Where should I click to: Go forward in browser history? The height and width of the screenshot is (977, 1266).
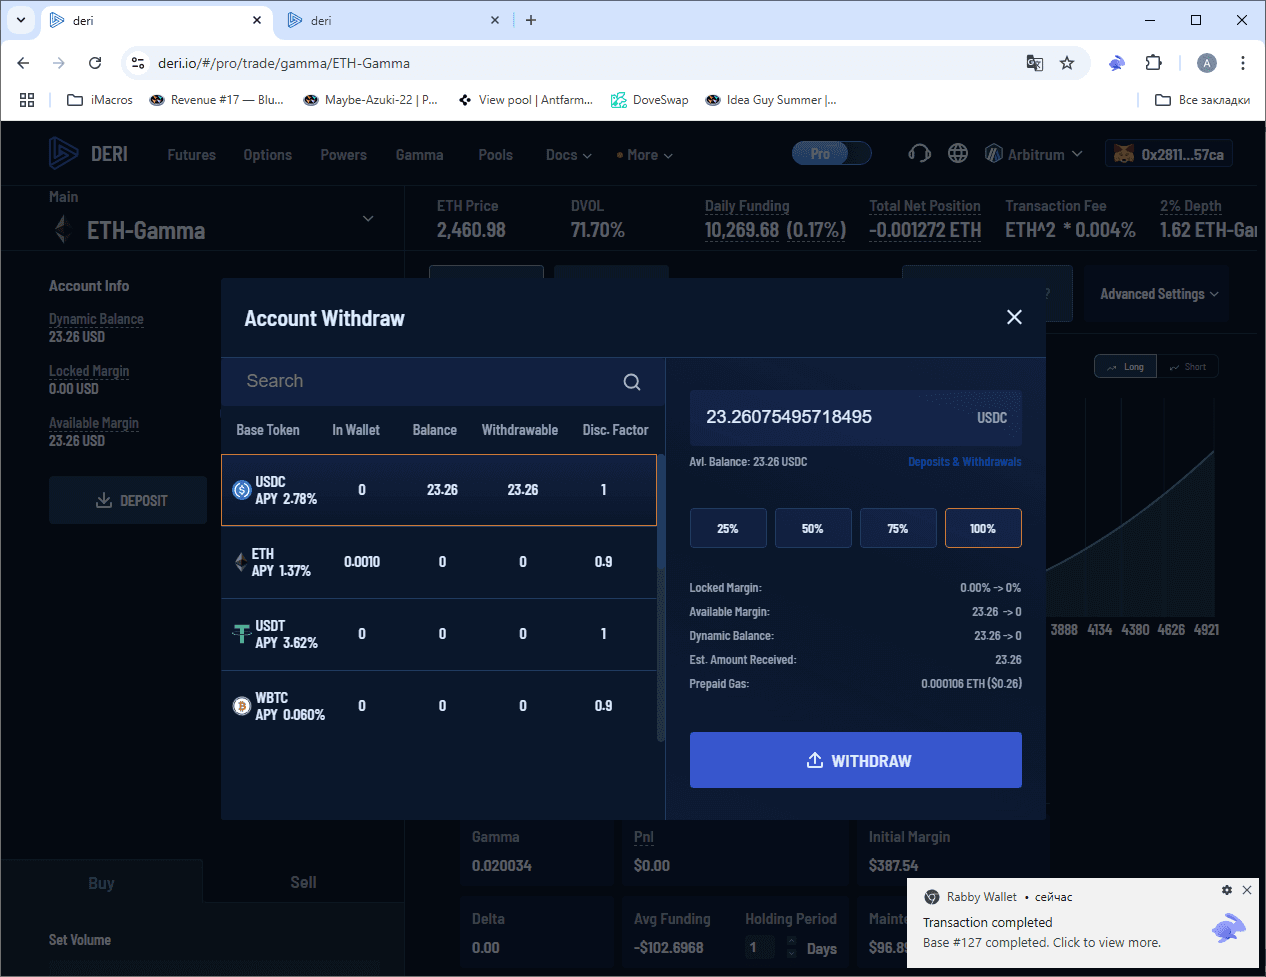point(59,63)
